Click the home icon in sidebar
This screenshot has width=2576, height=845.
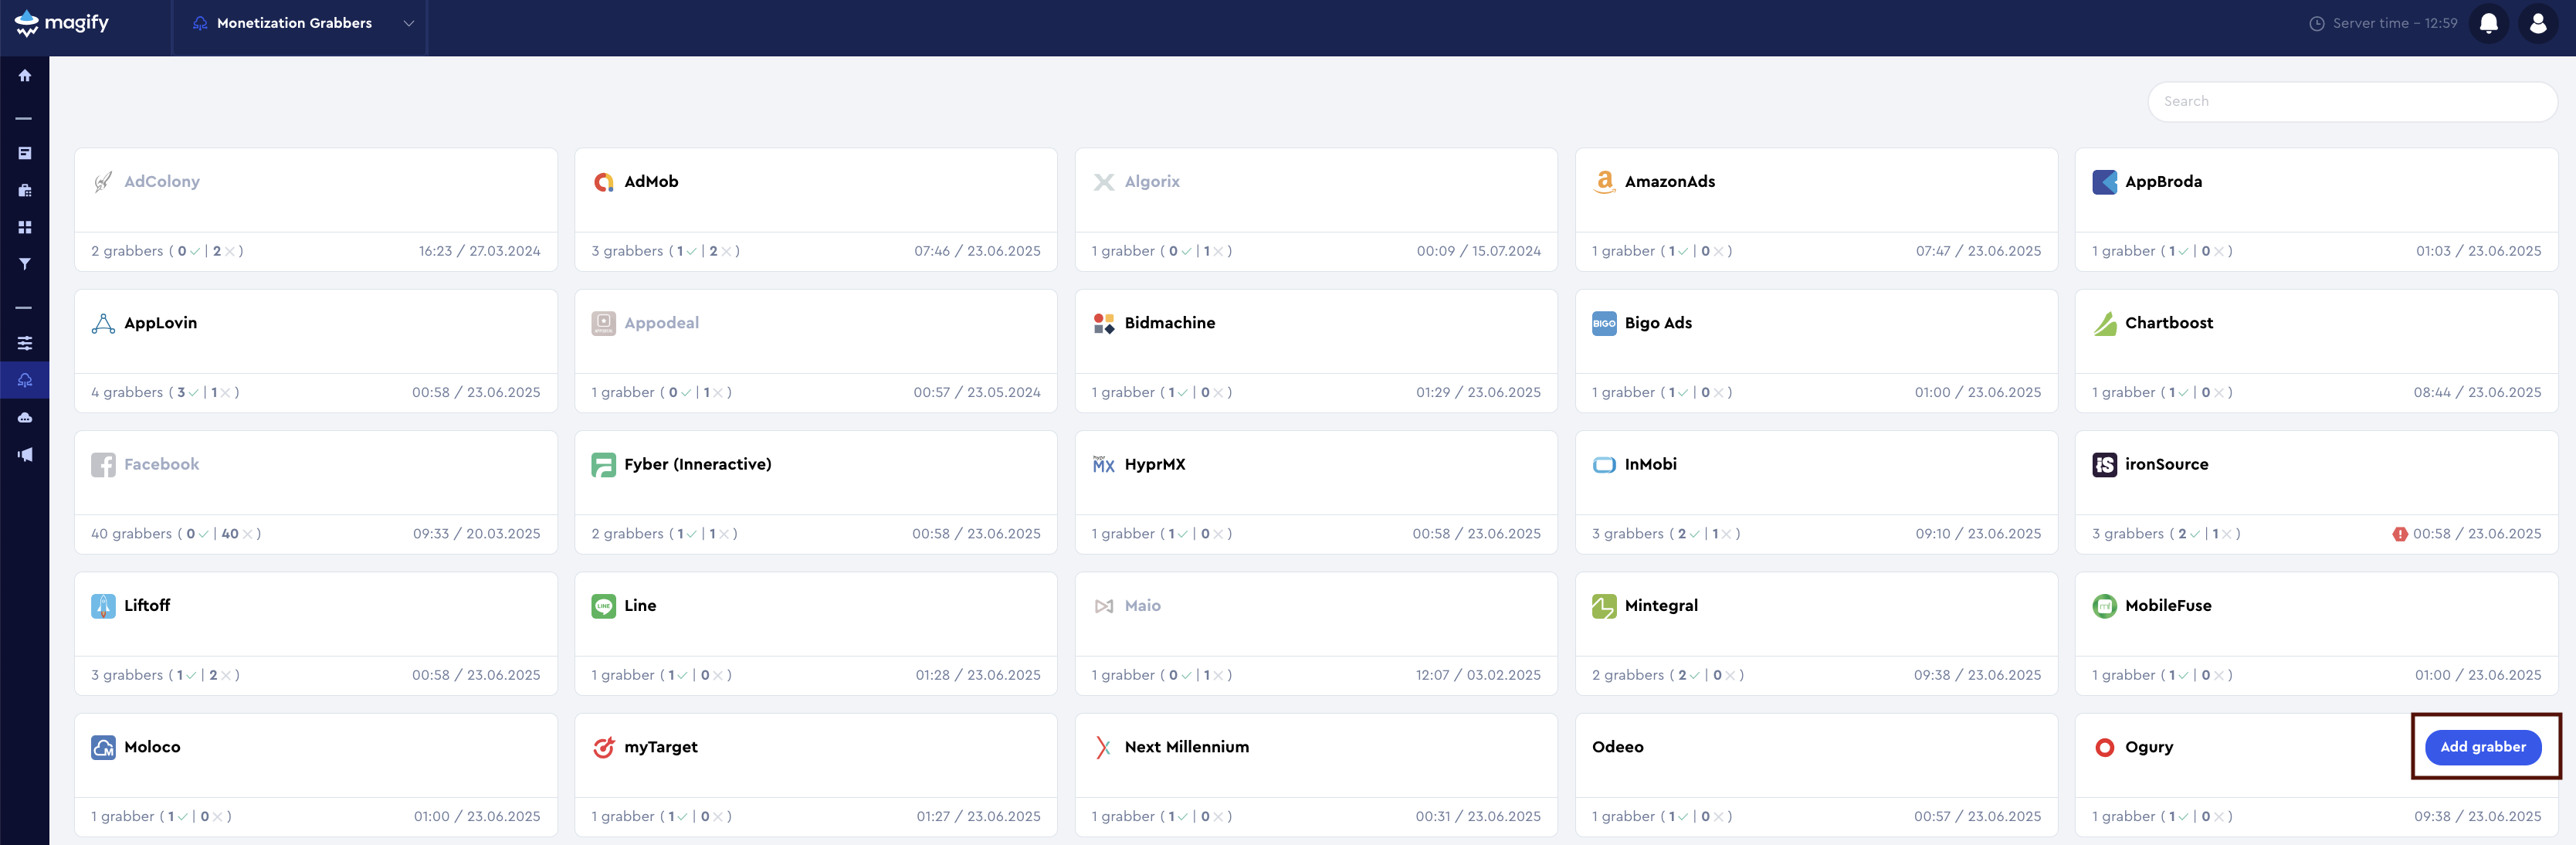24,76
